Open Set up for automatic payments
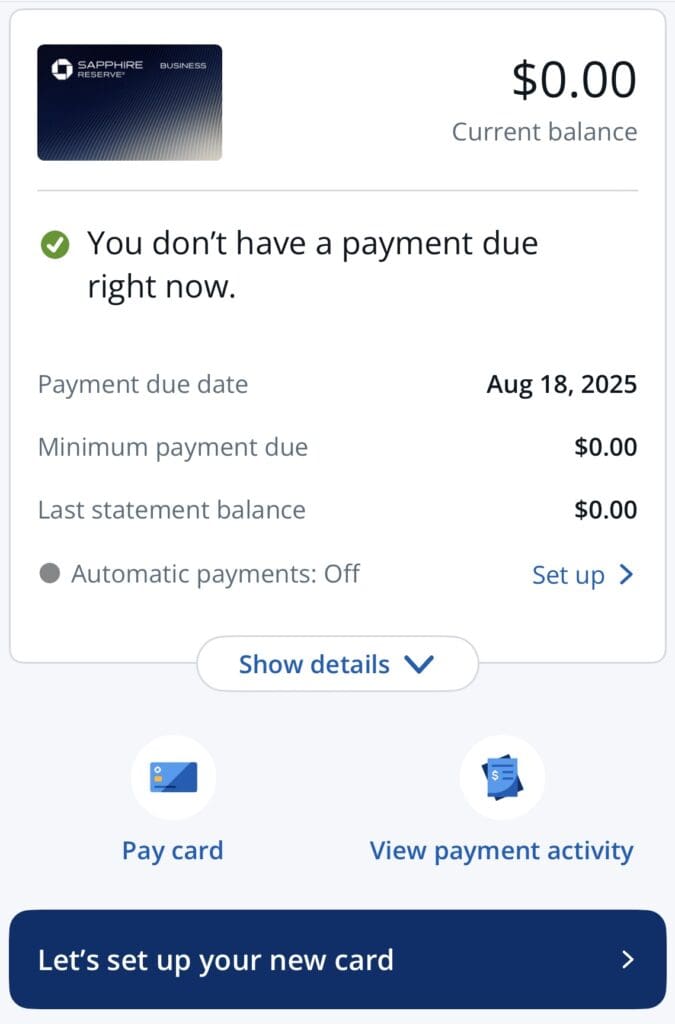The height and width of the screenshot is (1024, 675). pyautogui.click(x=568, y=575)
